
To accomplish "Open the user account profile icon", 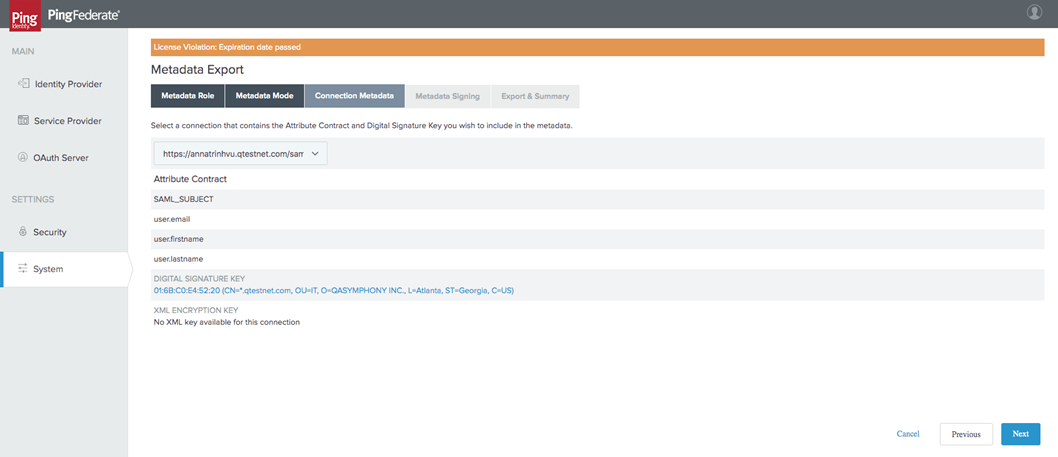I will (x=1034, y=12).
